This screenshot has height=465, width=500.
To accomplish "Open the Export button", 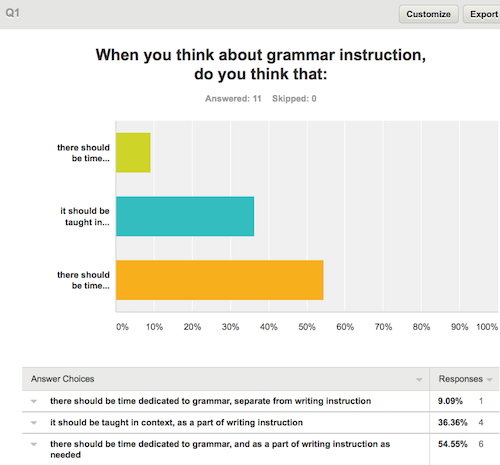I will click(x=483, y=14).
